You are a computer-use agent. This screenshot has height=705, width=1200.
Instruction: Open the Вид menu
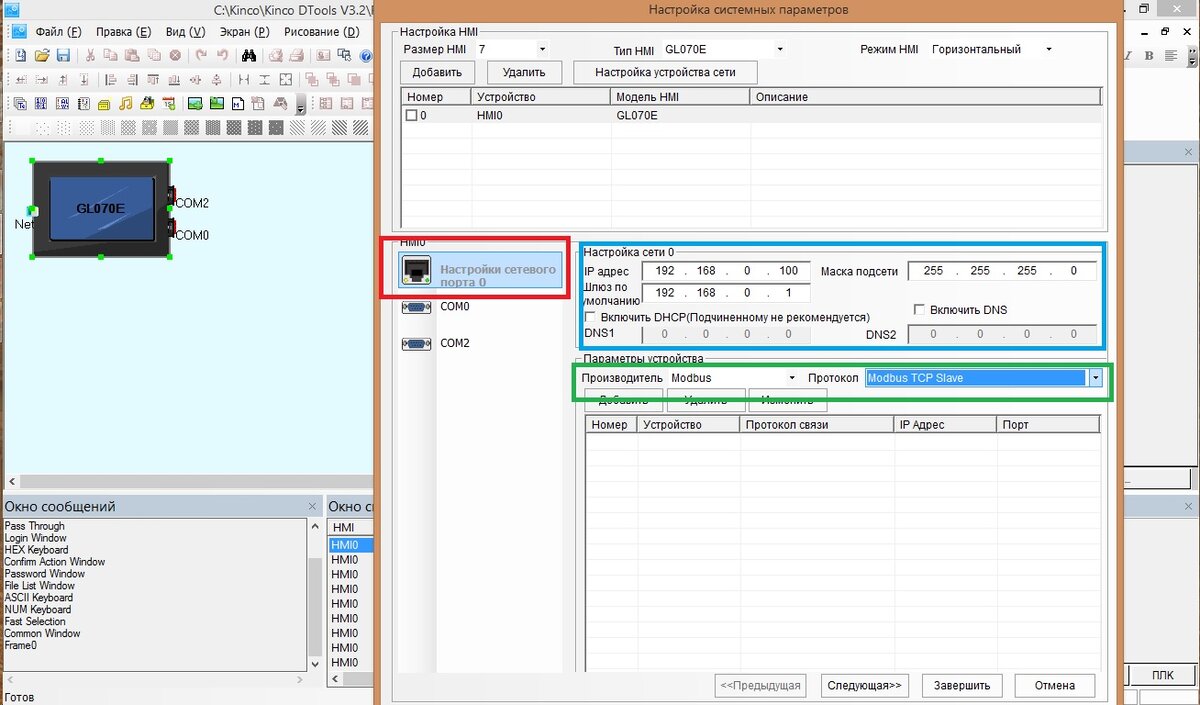click(x=183, y=31)
